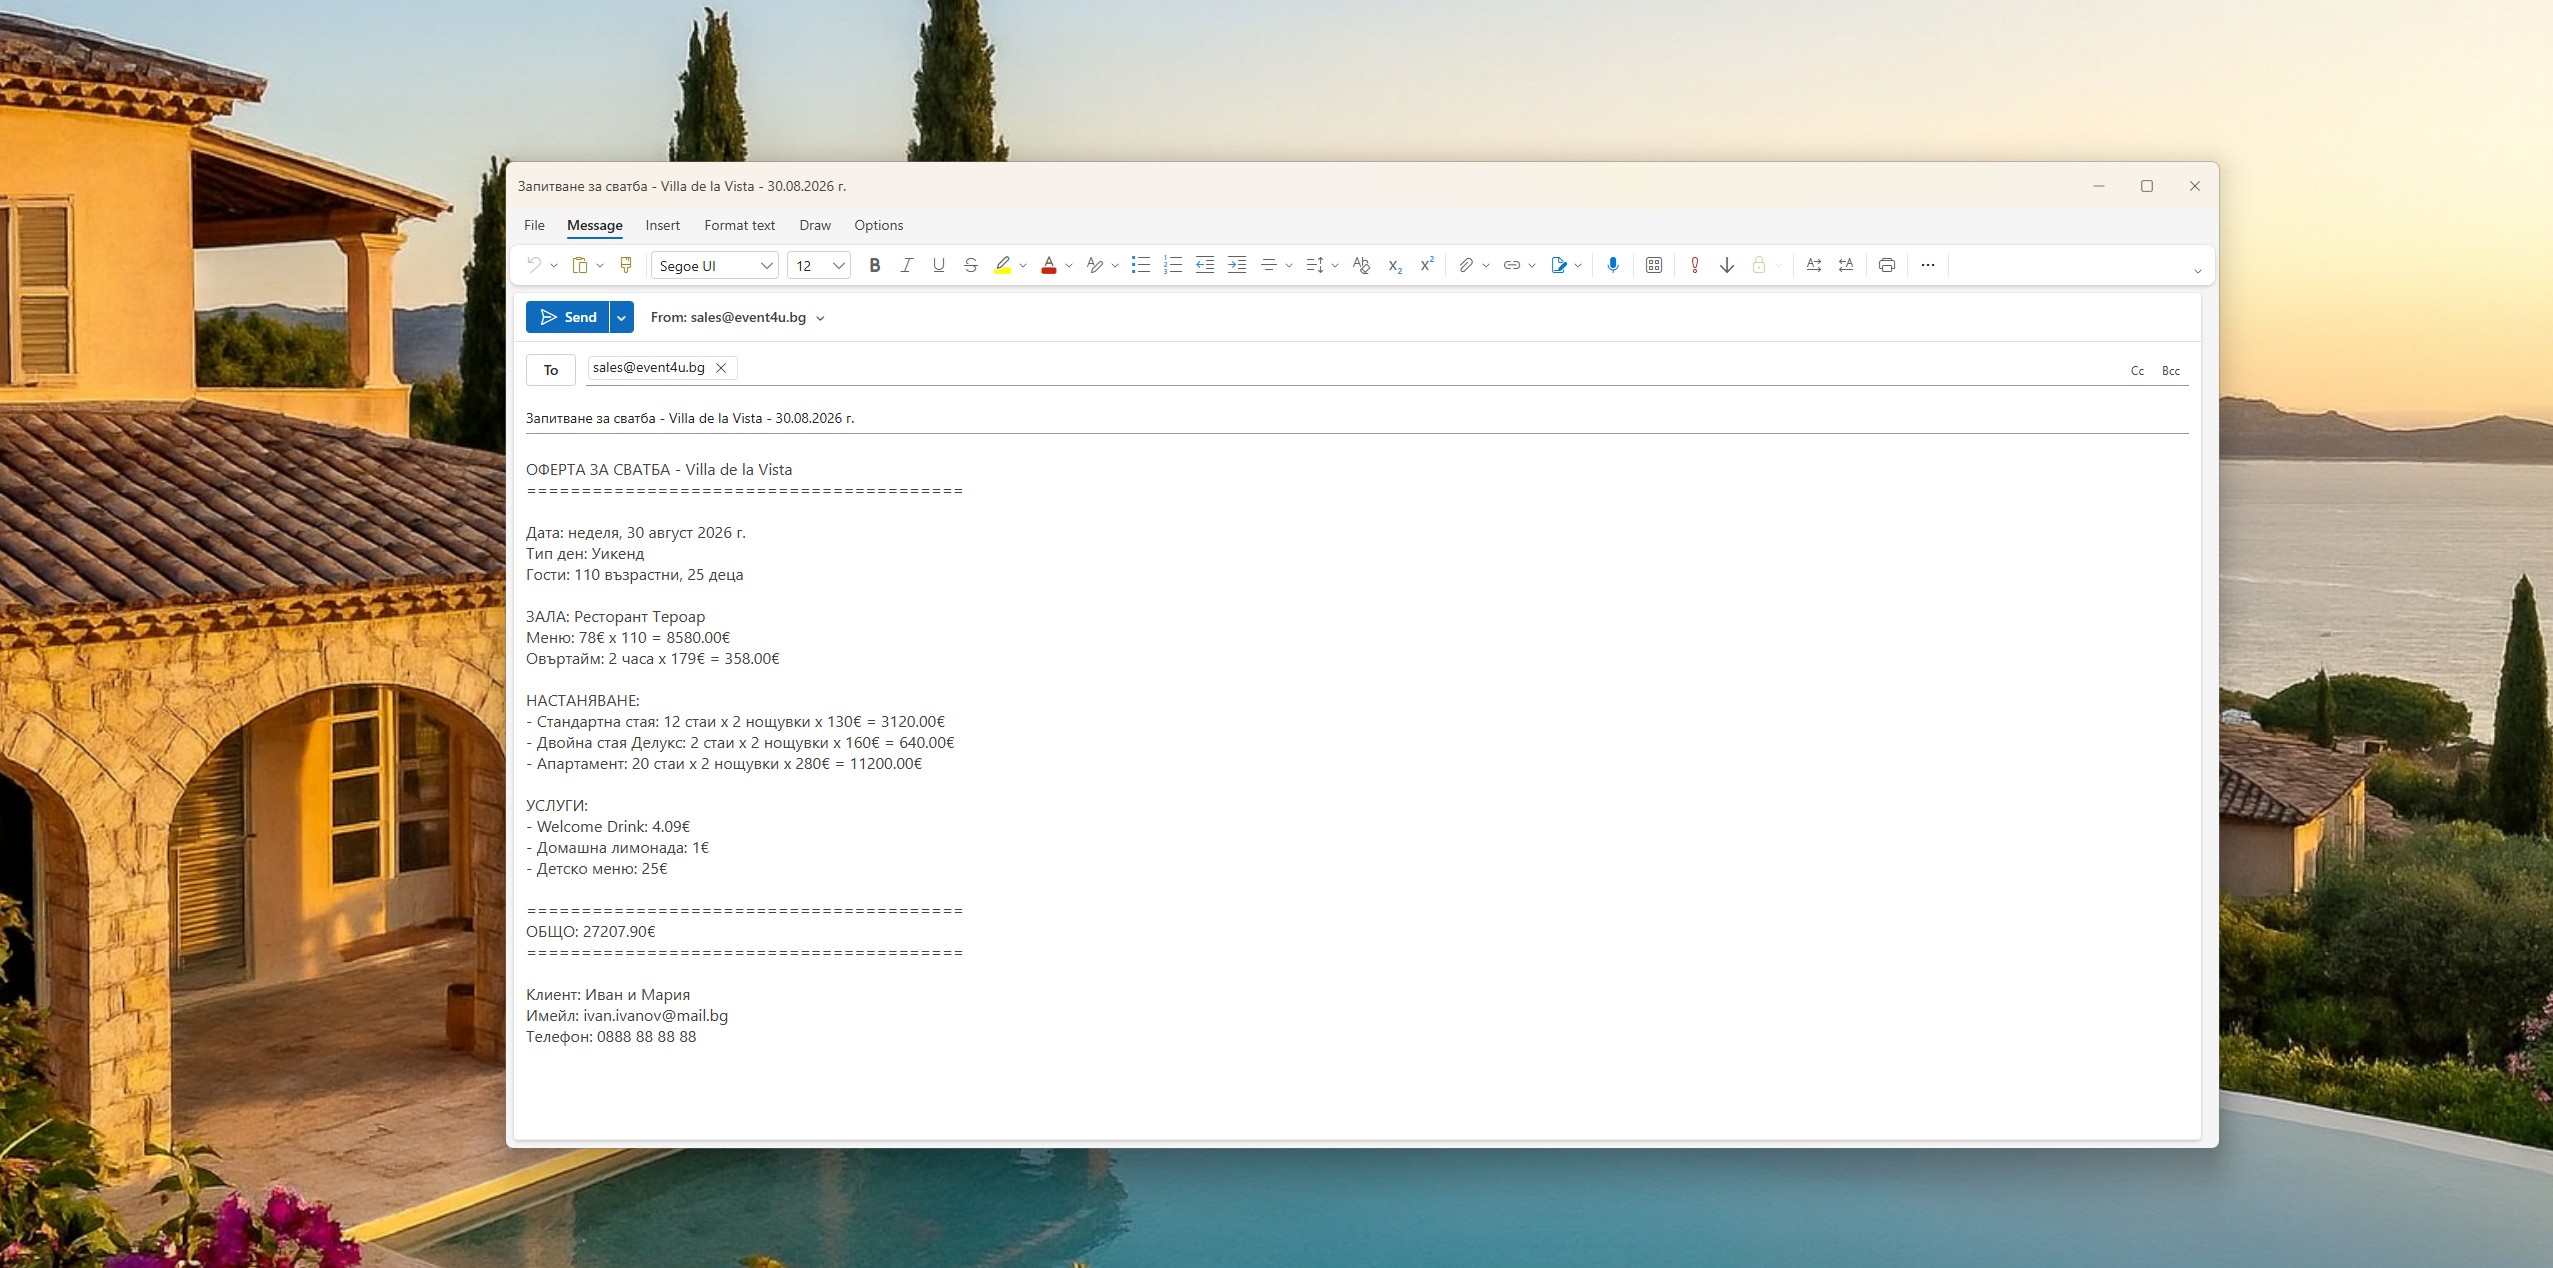Toggle superscript formatting
The image size is (2553, 1268).
coord(1427,265)
